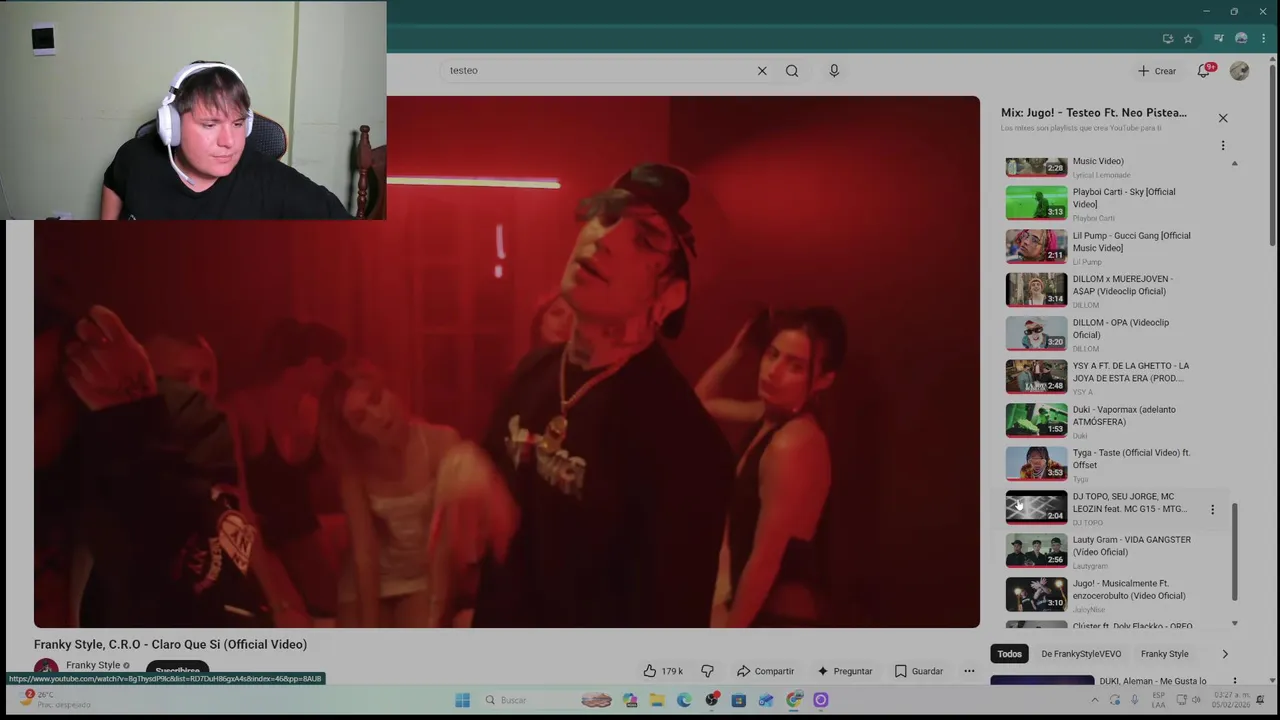Open Microsoft Edge from taskbar
The width and height of the screenshot is (1280, 720).
684,700
